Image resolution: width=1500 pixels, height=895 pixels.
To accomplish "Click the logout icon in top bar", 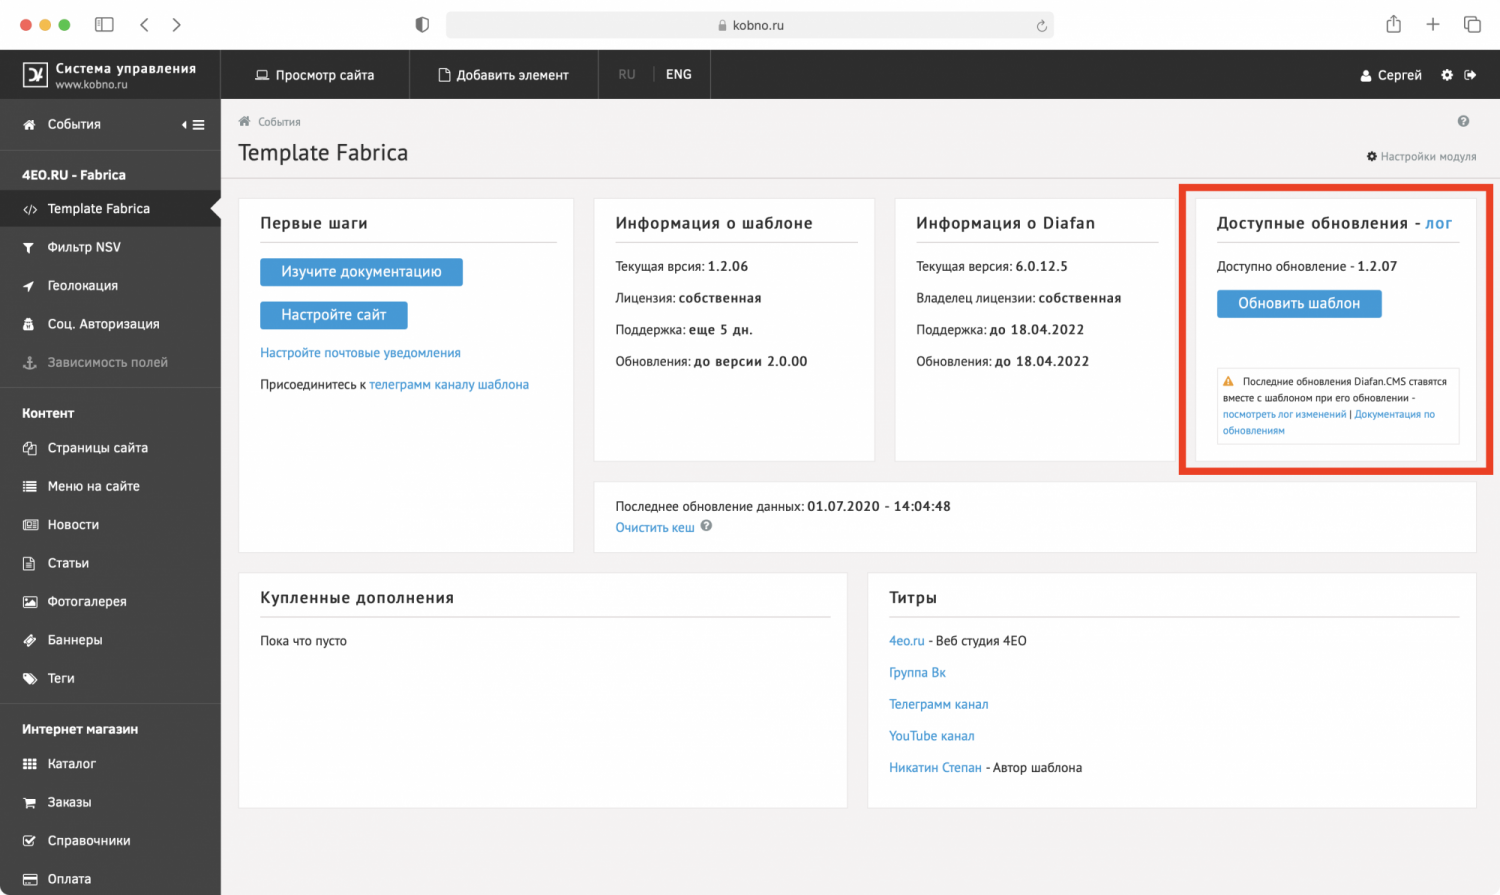I will (1470, 75).
